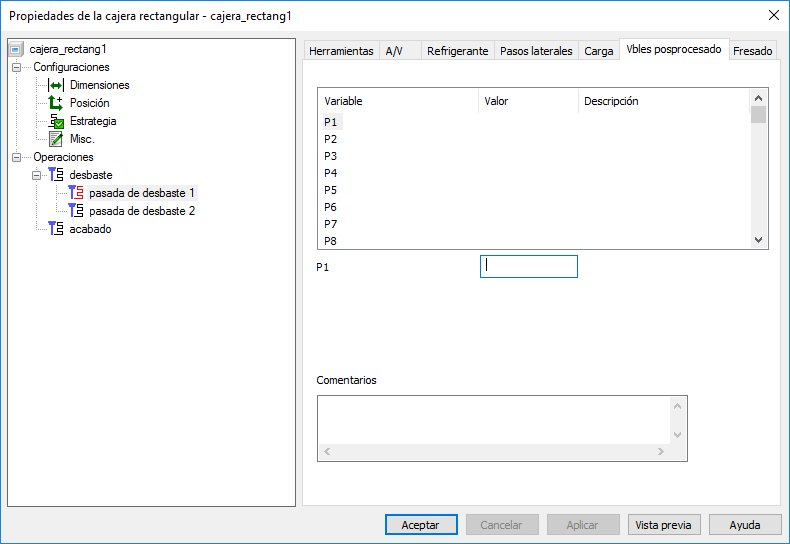Open the Dimensiones settings item

pyautogui.click(x=100, y=85)
